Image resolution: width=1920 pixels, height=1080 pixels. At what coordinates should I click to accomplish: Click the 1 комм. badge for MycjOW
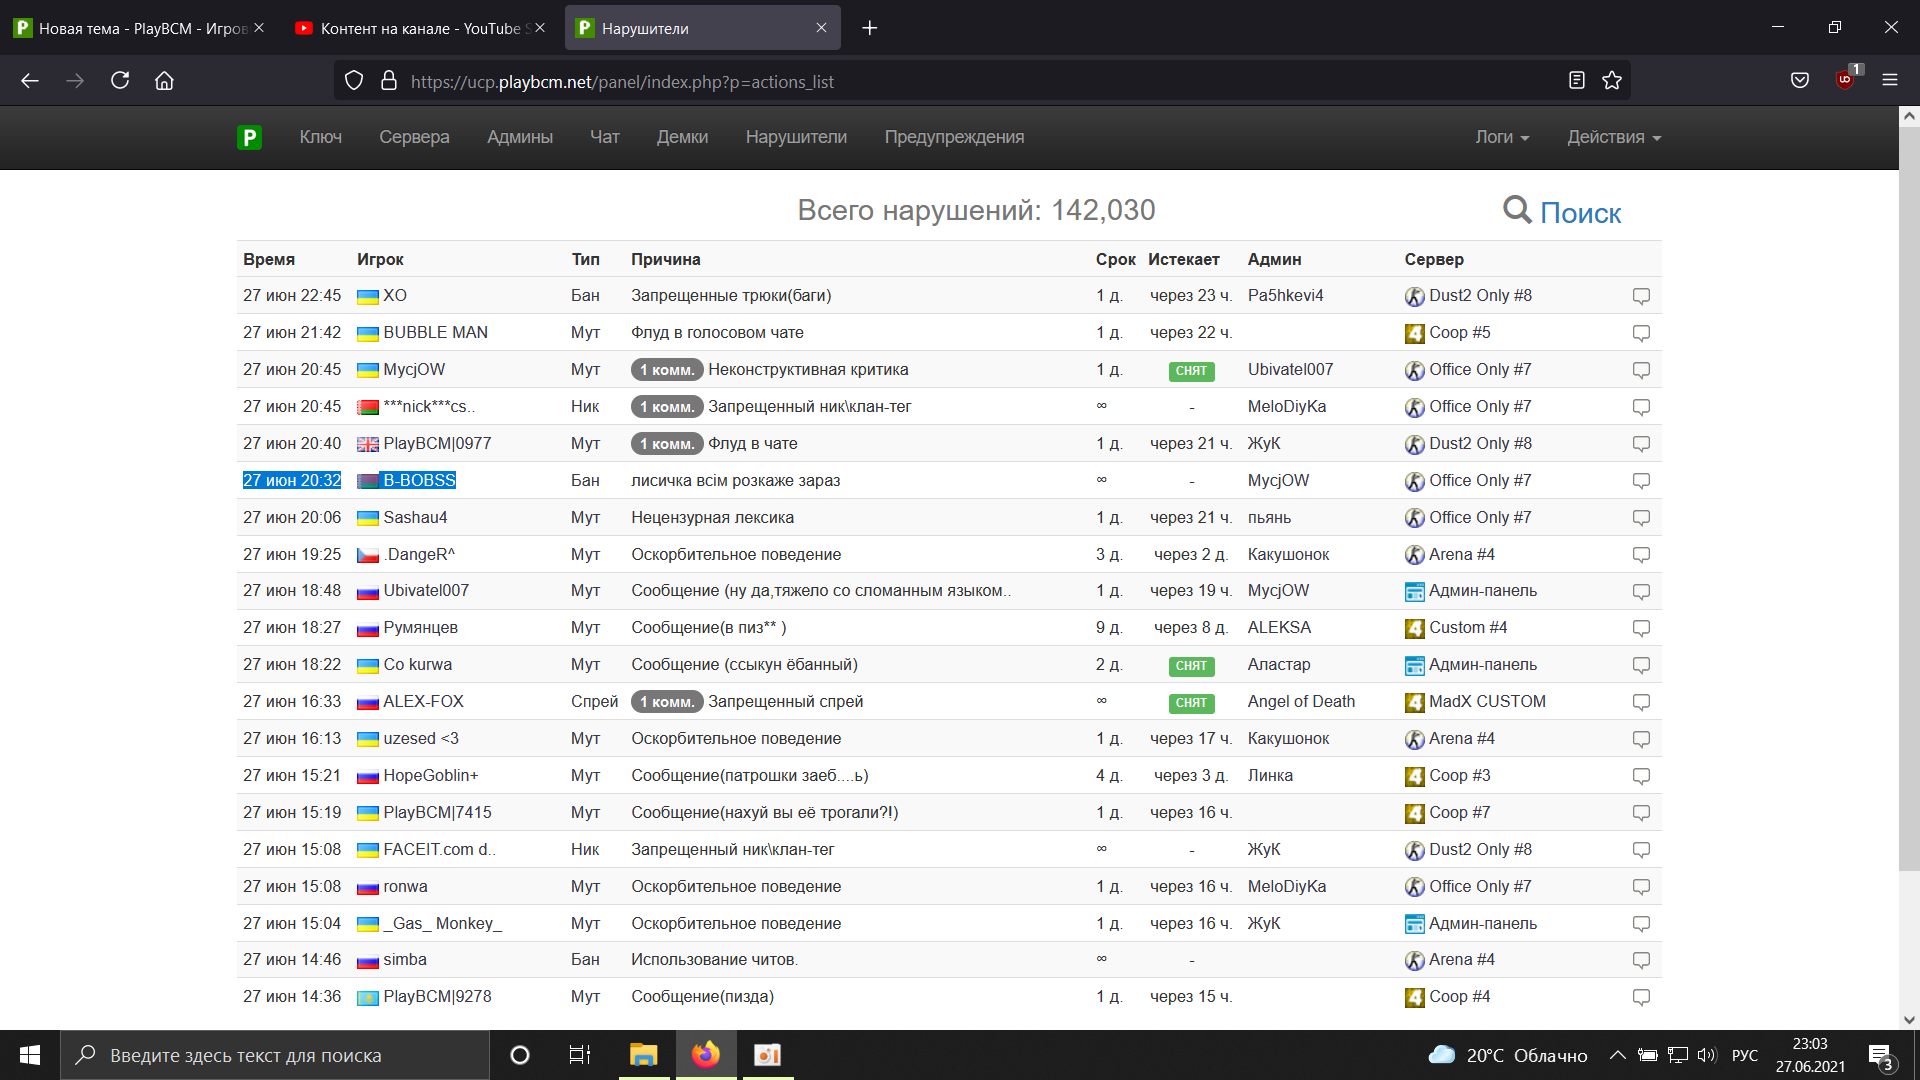click(667, 370)
